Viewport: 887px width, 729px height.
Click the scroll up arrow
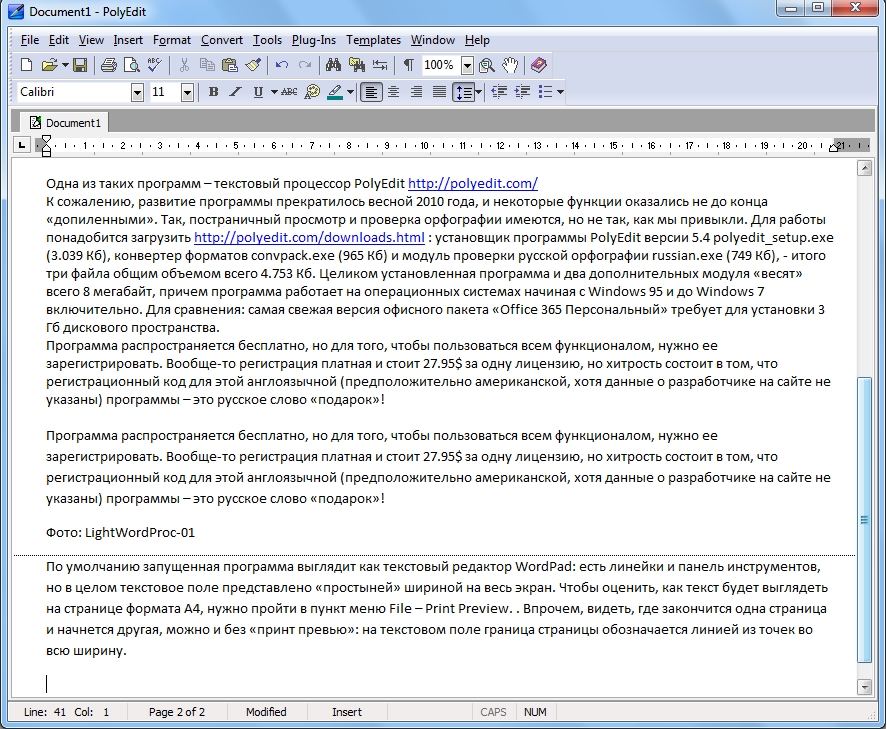click(x=864, y=168)
